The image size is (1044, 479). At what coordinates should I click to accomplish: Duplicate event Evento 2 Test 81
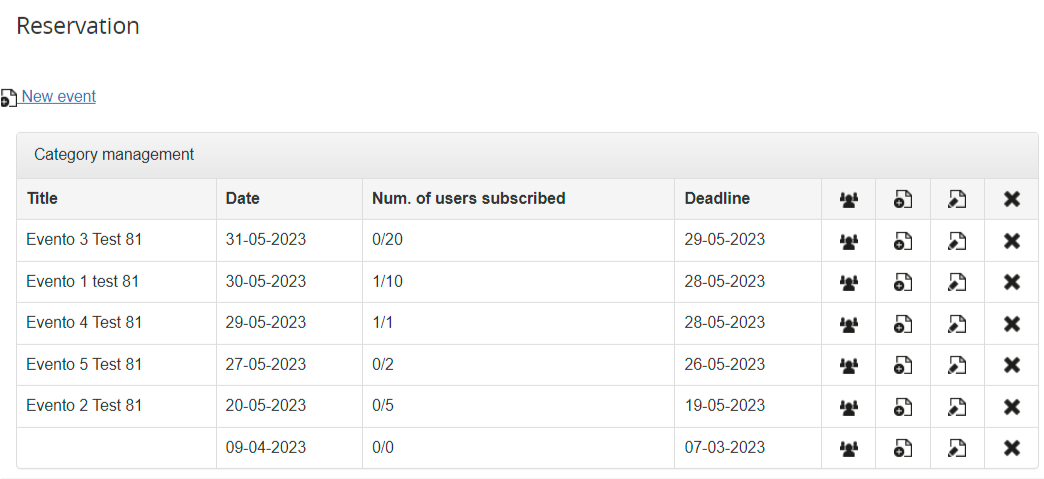902,407
